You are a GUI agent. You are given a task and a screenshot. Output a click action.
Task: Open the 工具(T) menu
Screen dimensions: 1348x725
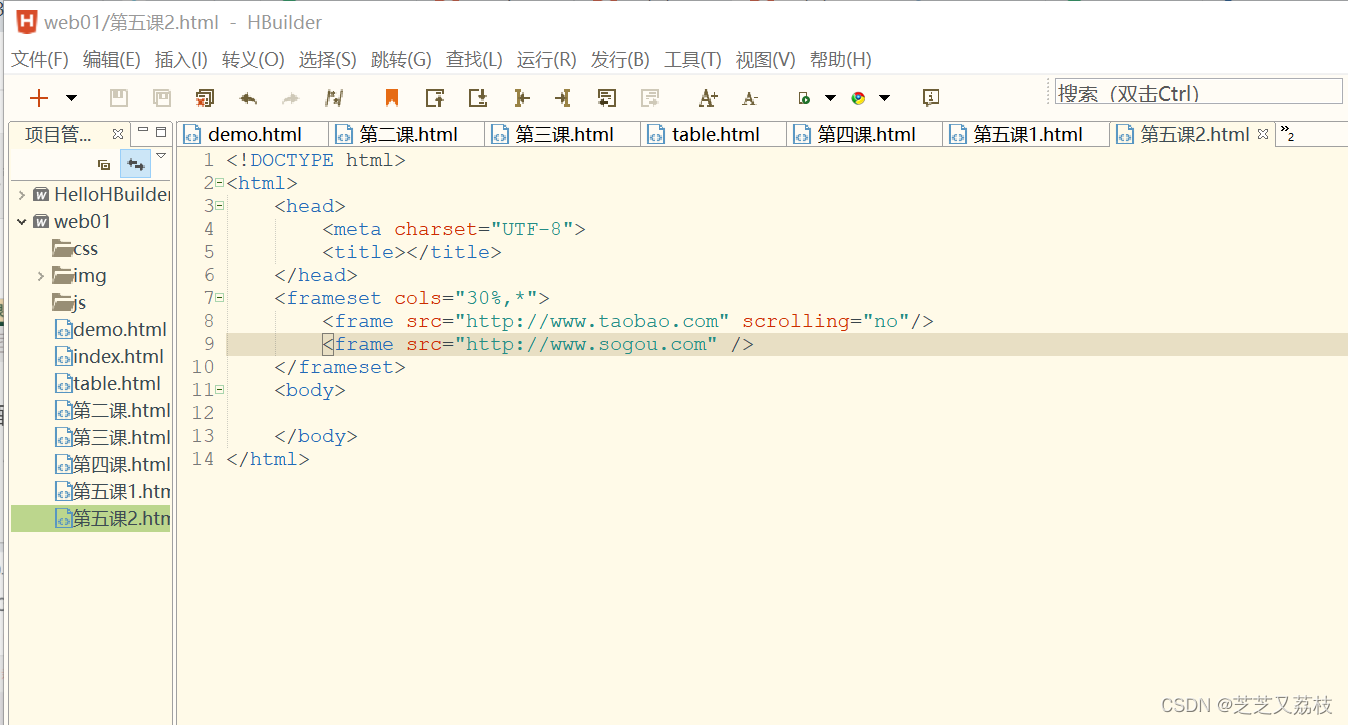[x=693, y=60]
